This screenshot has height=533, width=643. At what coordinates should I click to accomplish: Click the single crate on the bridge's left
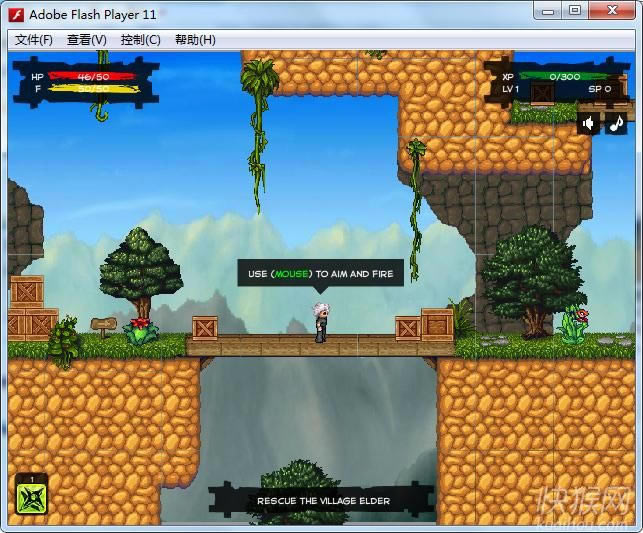tap(205, 328)
